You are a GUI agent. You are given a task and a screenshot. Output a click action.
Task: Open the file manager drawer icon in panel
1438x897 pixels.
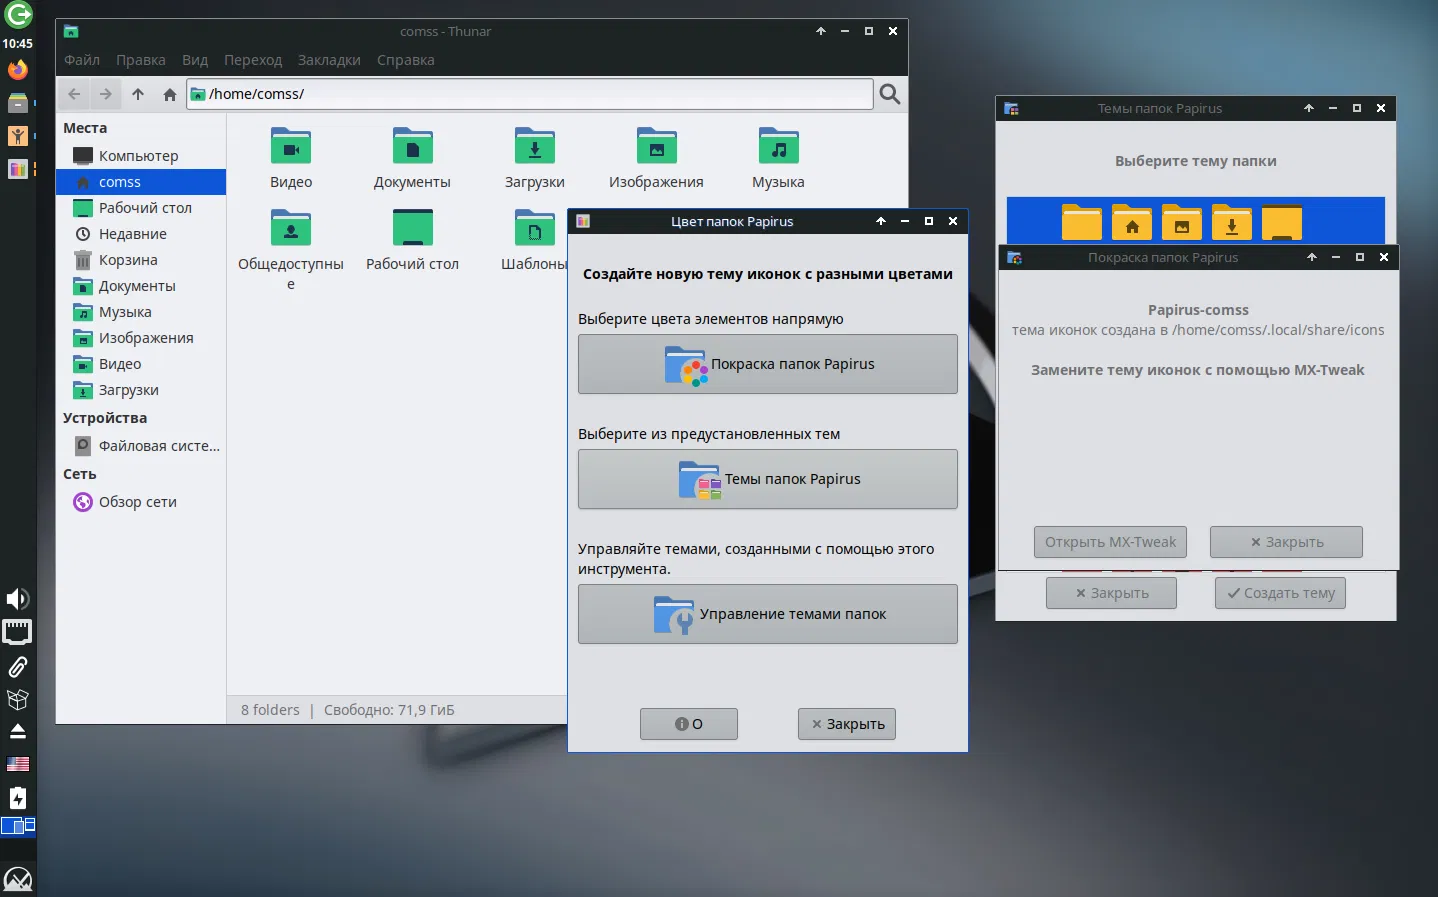pos(18,102)
